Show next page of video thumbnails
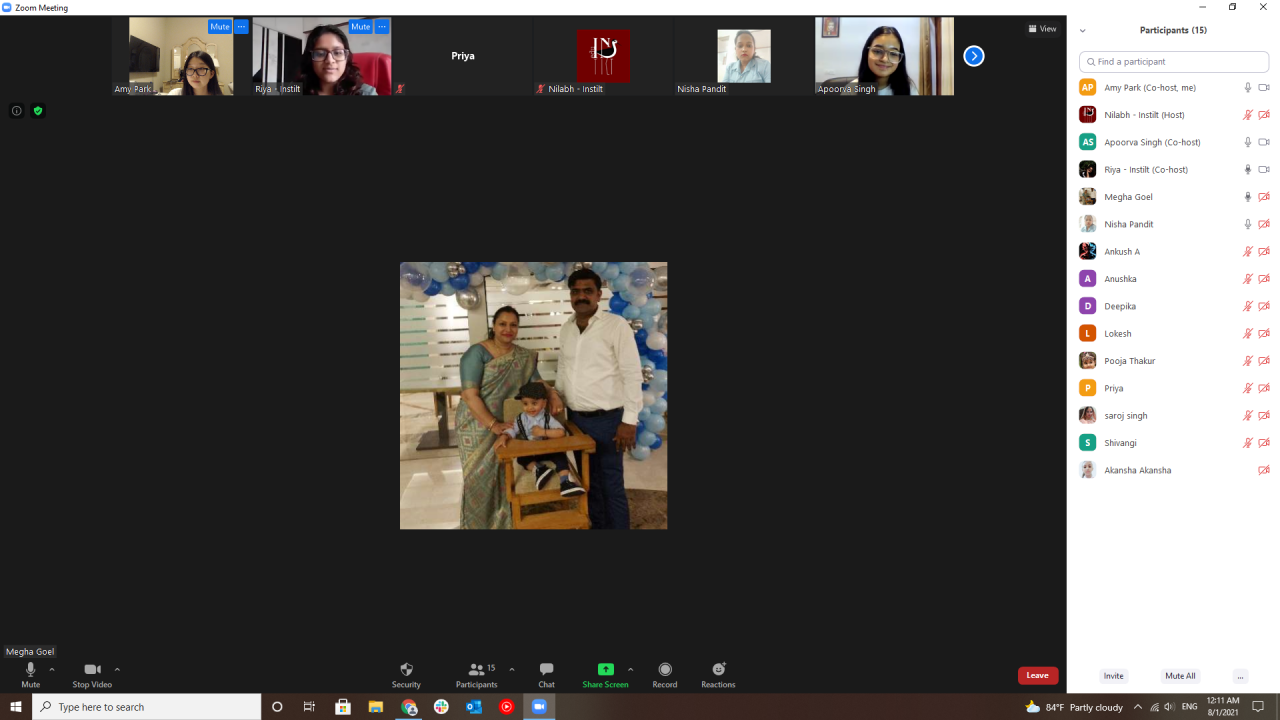This screenshot has width=1280, height=720. point(974,56)
